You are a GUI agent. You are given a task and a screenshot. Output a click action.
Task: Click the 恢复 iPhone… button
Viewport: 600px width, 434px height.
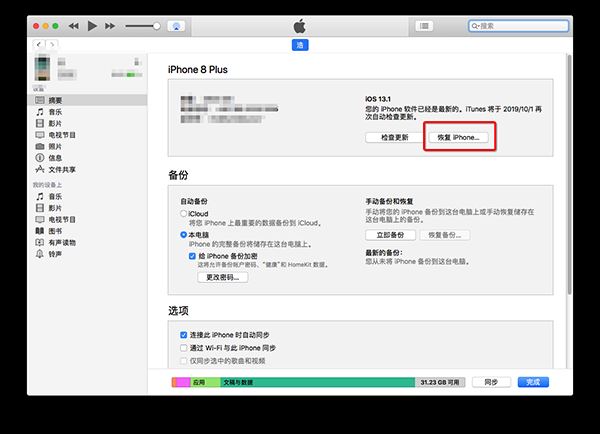(x=458, y=136)
